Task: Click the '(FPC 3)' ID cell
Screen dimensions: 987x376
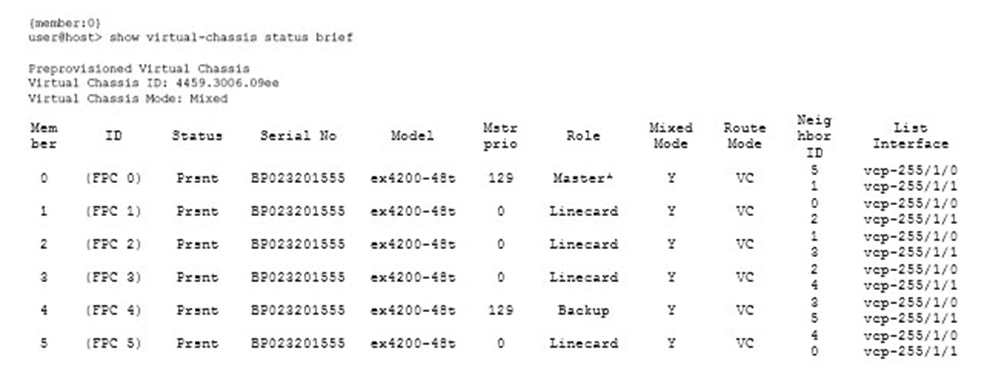Action: [113, 277]
